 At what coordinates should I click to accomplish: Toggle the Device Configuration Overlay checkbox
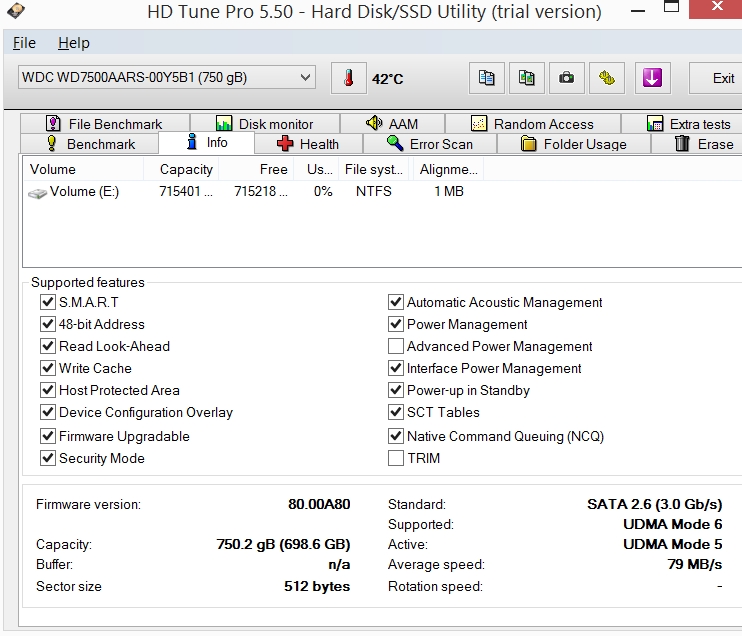click(x=48, y=412)
